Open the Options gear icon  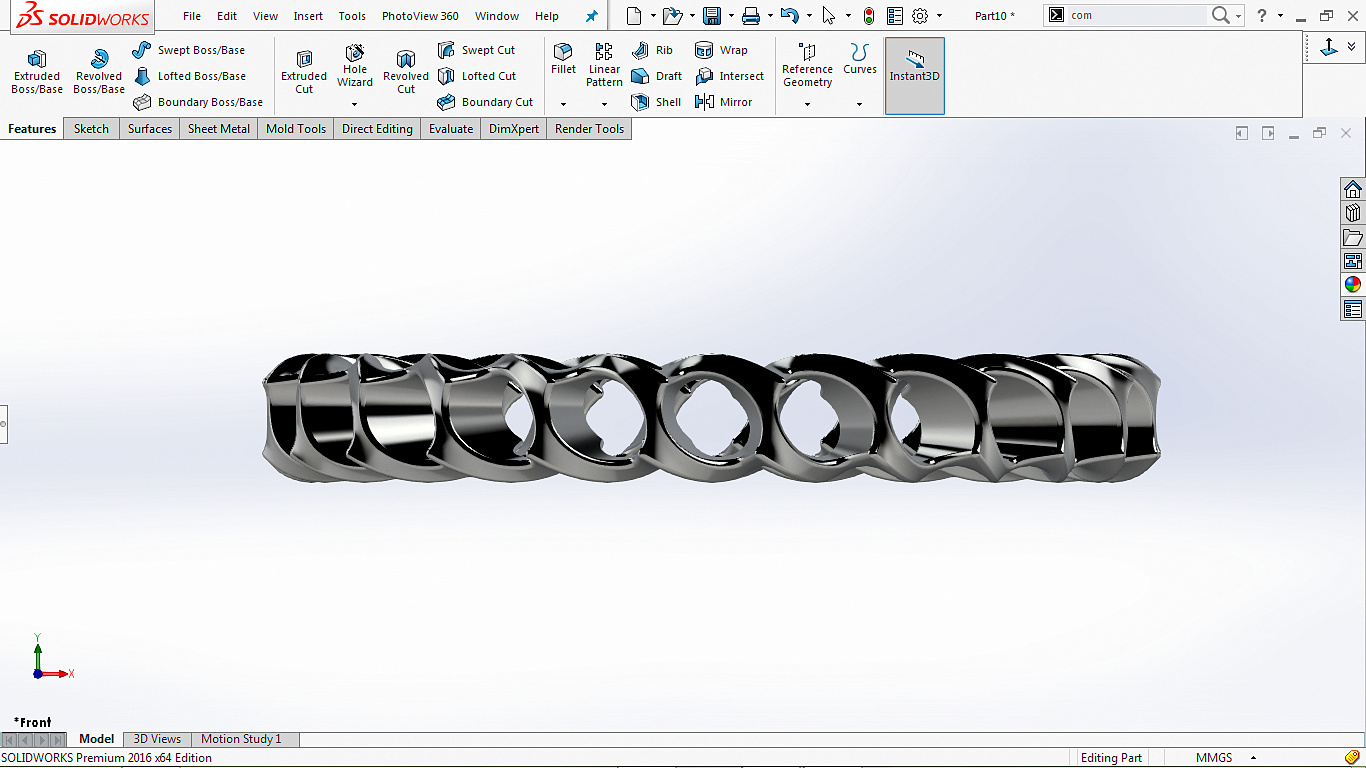pos(920,16)
